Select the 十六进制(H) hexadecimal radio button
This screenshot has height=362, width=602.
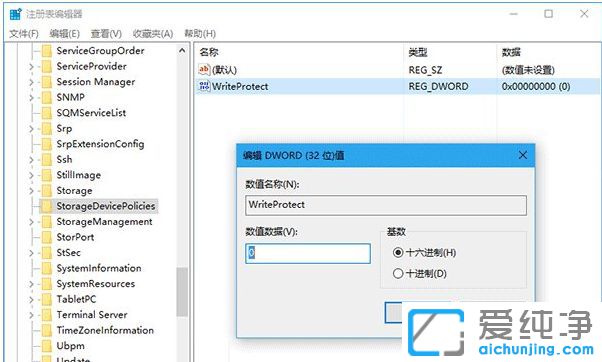[398, 253]
